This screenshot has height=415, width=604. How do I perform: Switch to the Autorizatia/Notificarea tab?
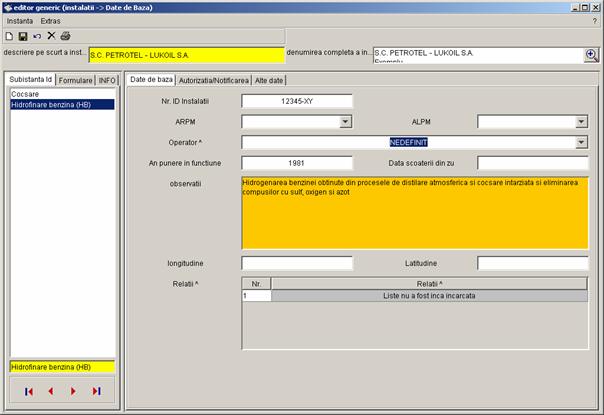[x=214, y=79]
